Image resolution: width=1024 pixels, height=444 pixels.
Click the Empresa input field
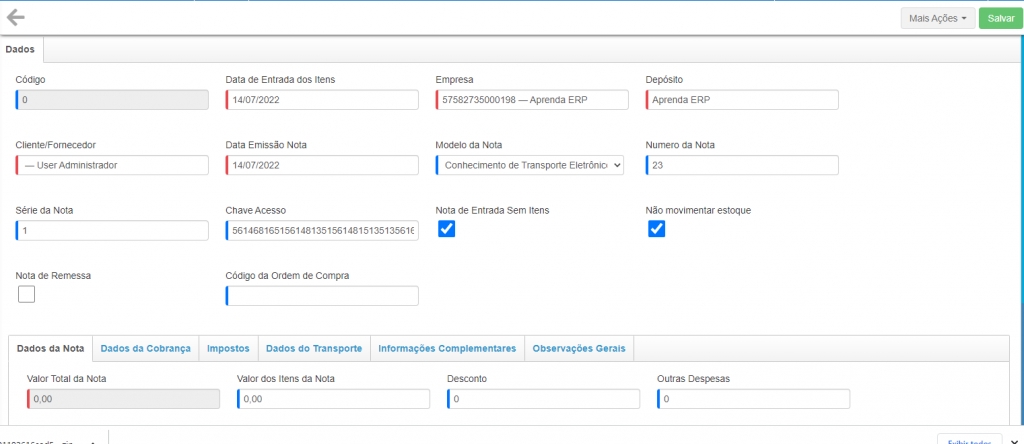click(x=532, y=100)
